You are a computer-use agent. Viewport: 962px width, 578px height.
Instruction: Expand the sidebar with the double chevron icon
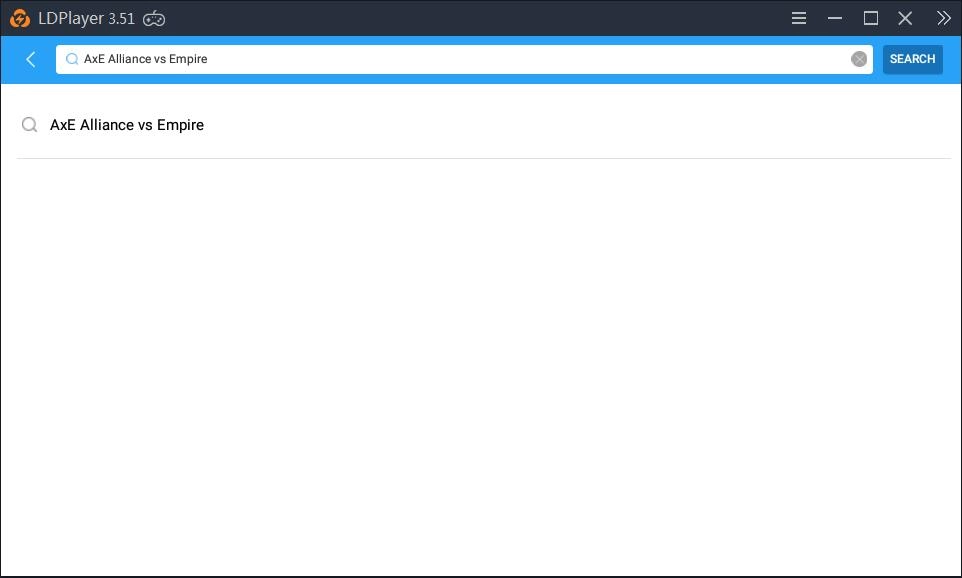point(943,18)
